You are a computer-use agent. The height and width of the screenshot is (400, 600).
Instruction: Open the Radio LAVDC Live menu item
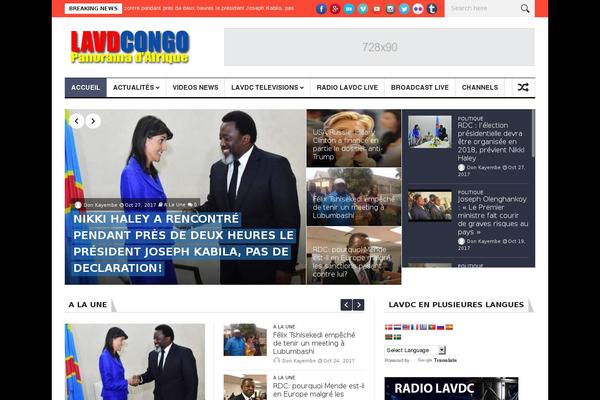coord(347,88)
